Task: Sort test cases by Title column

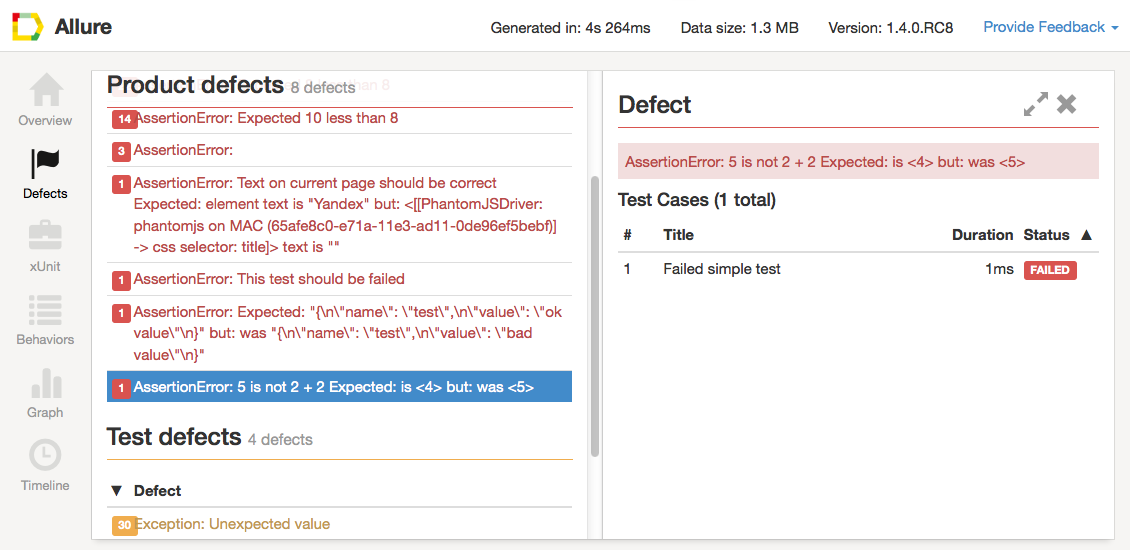Action: pyautogui.click(x=678, y=235)
